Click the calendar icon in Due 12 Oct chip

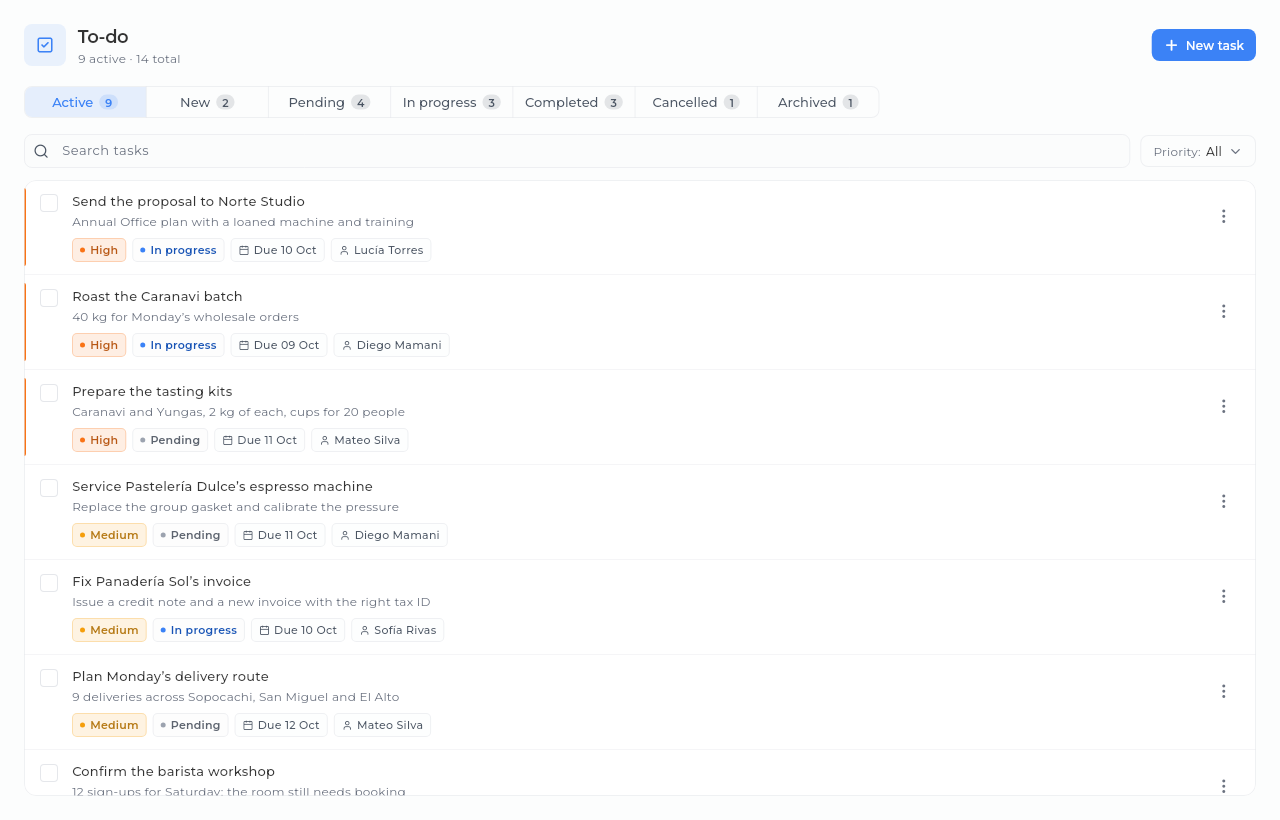248,725
